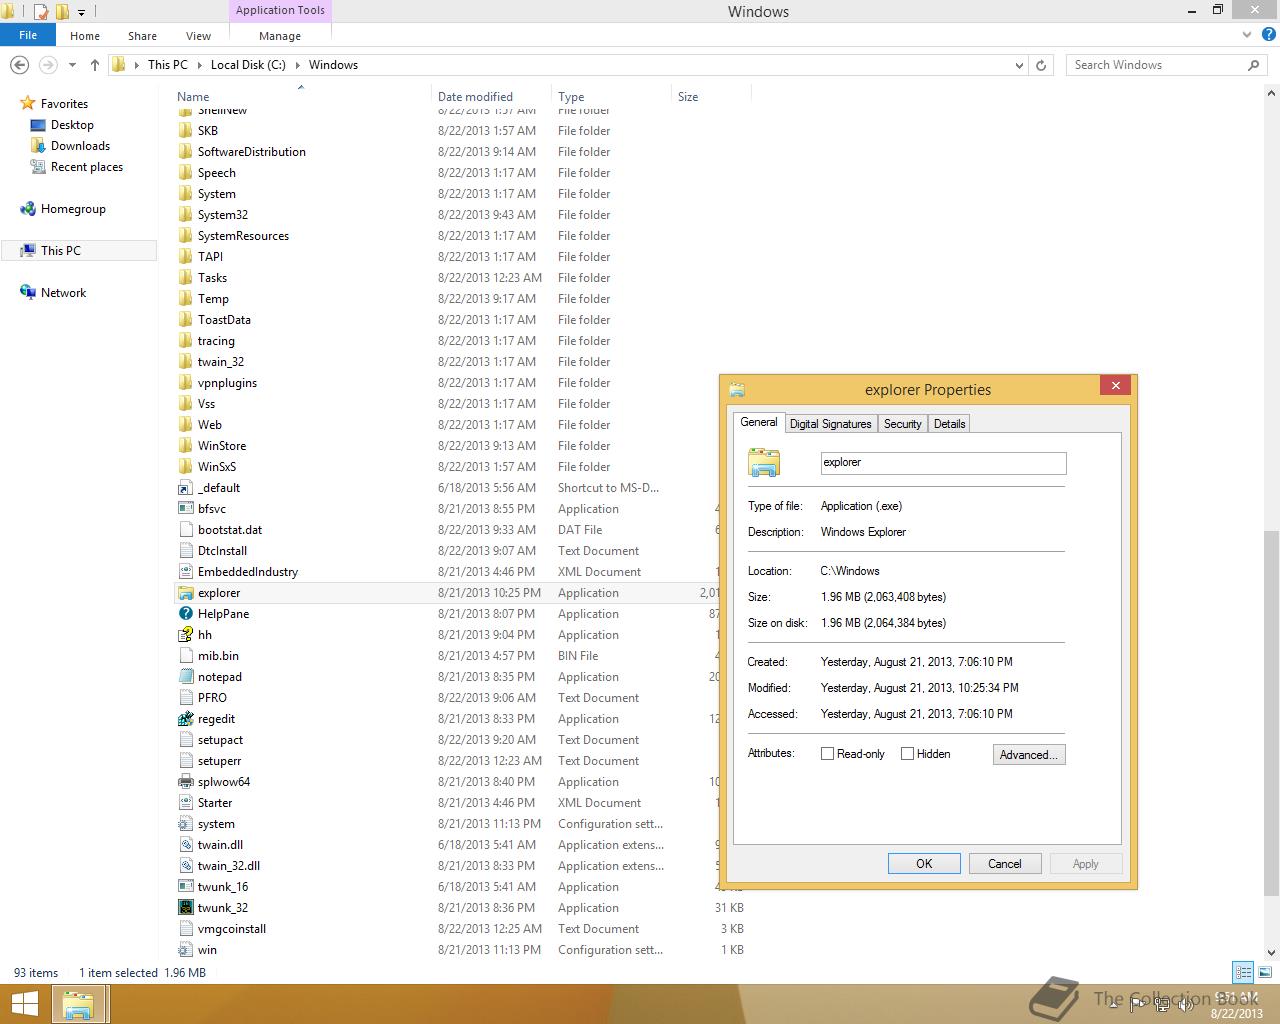Select the SoftwareDistribution folder row

pos(460,152)
